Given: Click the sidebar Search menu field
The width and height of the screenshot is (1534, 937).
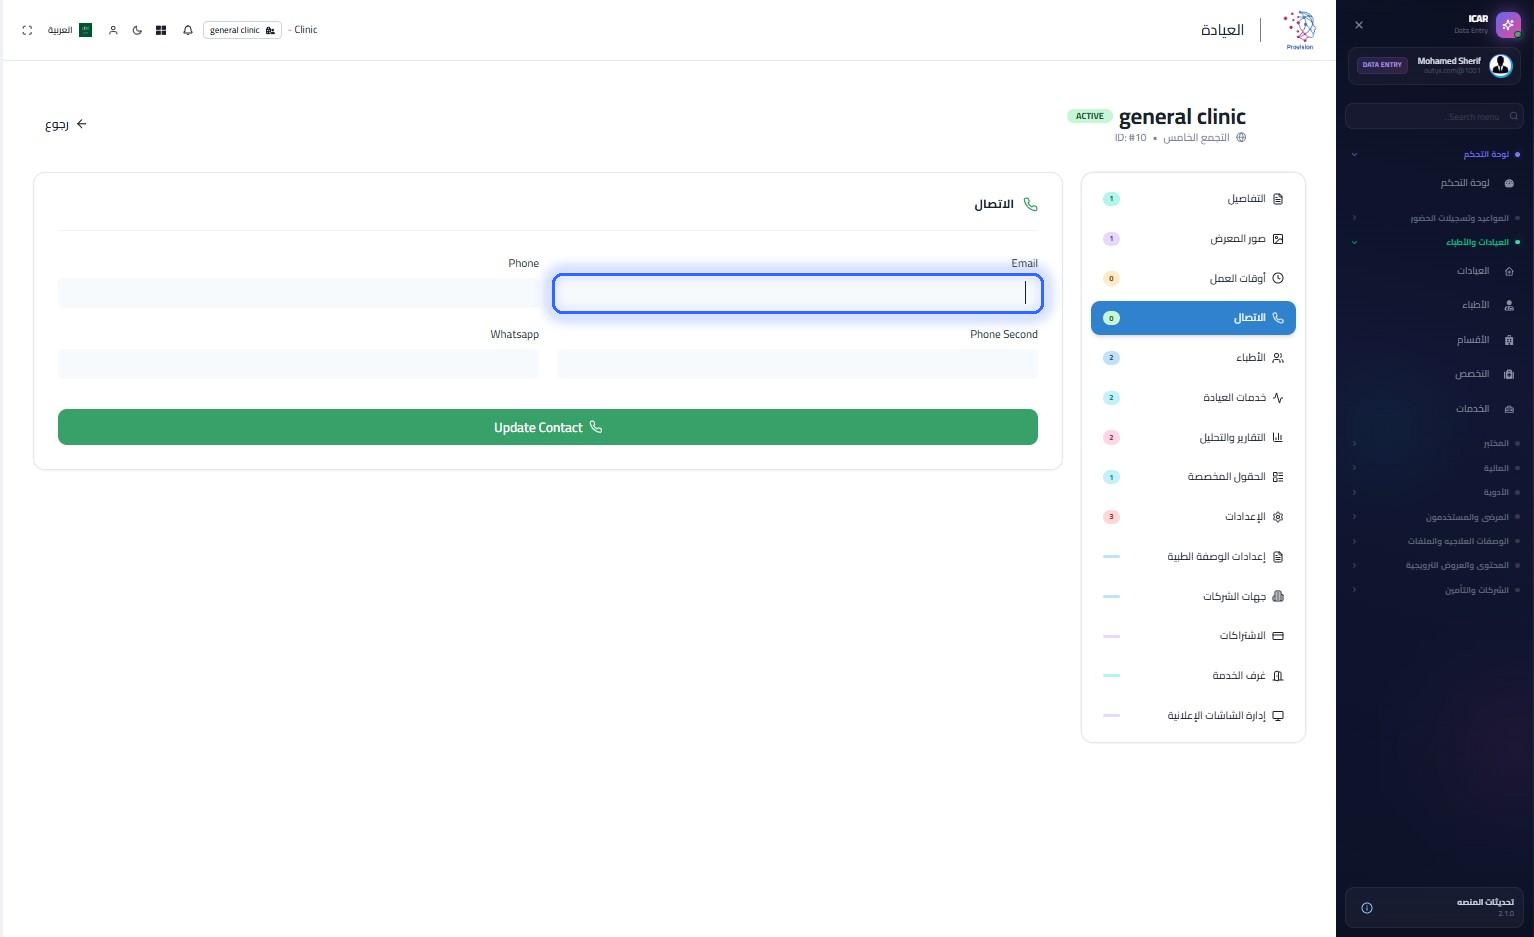Looking at the screenshot, I should pyautogui.click(x=1434, y=116).
